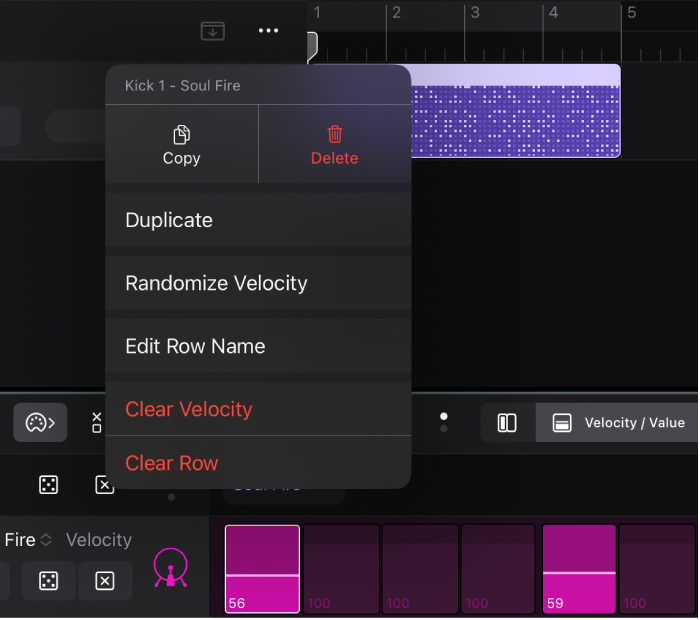Click bar 3 on the timeline ruler
The width and height of the screenshot is (700, 620).
click(x=475, y=13)
